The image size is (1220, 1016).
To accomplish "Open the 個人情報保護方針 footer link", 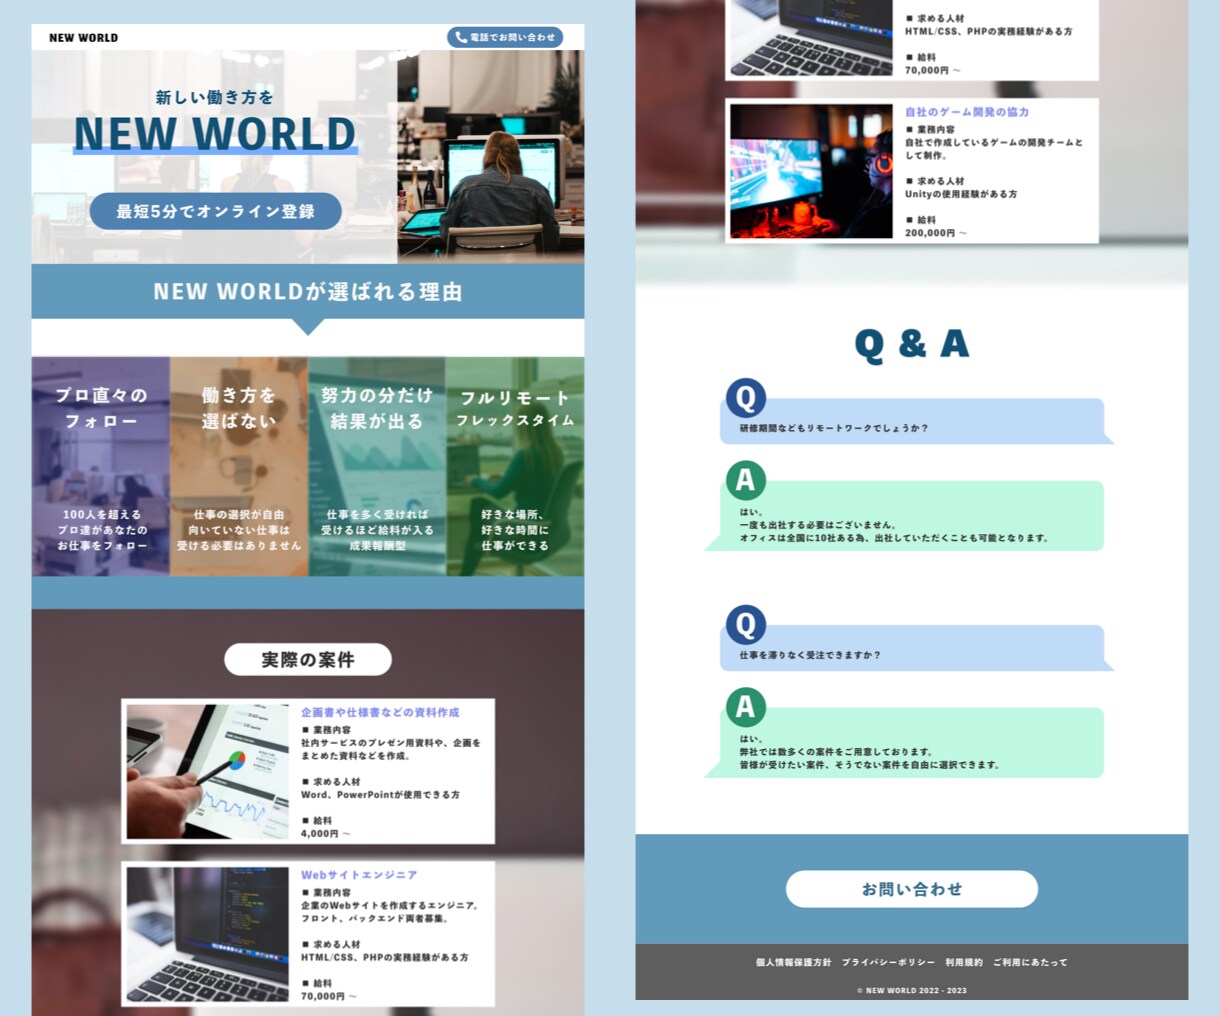I will click(x=793, y=962).
